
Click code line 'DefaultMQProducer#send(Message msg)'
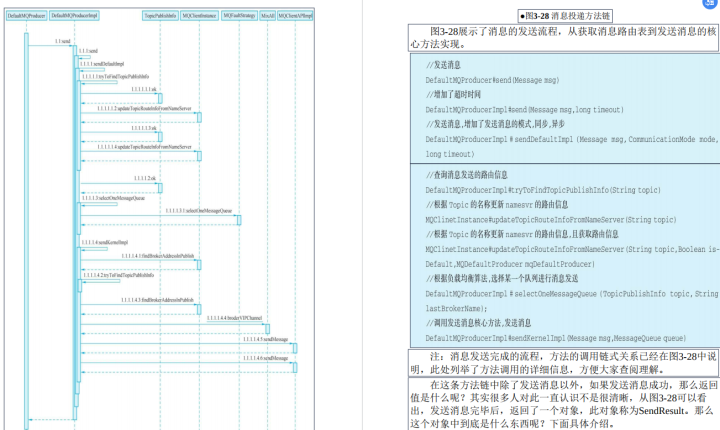[x=492, y=80]
